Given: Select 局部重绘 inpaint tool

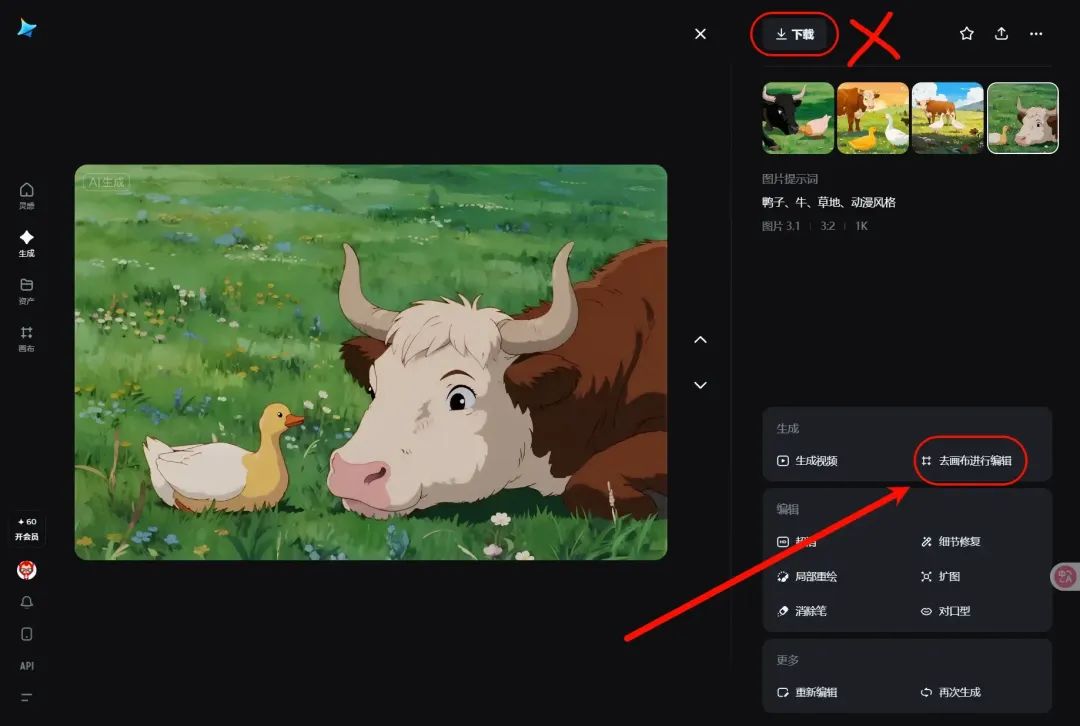Looking at the screenshot, I should coord(807,577).
